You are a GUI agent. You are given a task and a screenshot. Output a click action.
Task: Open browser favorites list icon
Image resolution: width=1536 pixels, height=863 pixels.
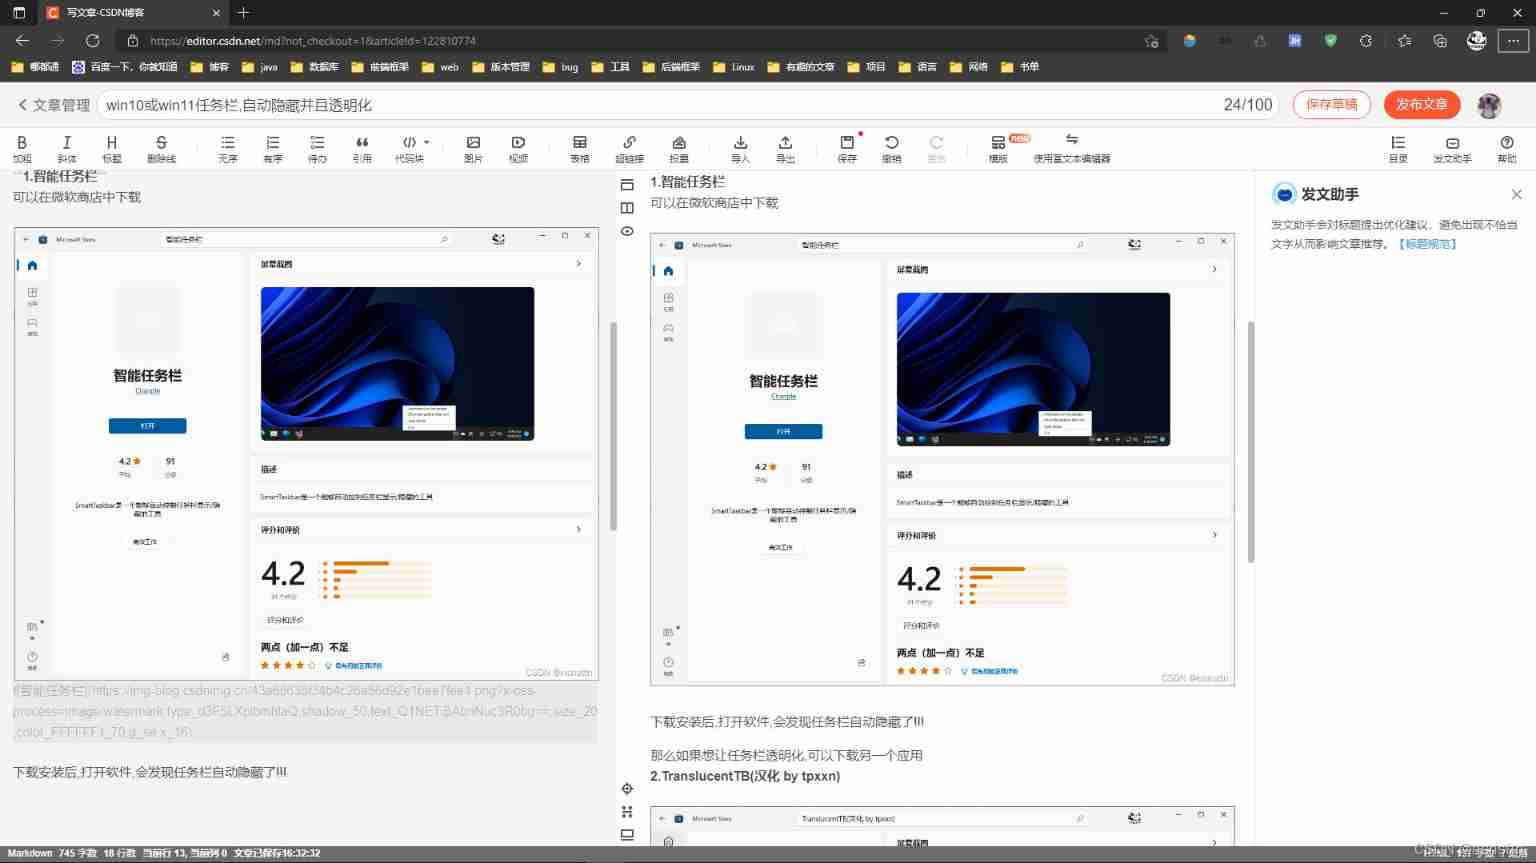1404,41
